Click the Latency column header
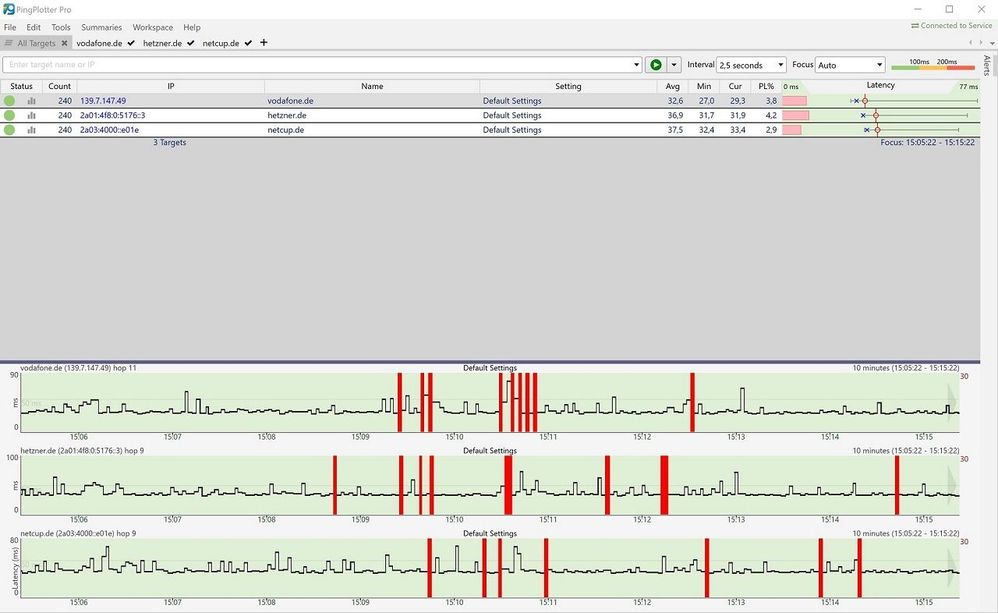This screenshot has height=613, width=998. tap(881, 85)
